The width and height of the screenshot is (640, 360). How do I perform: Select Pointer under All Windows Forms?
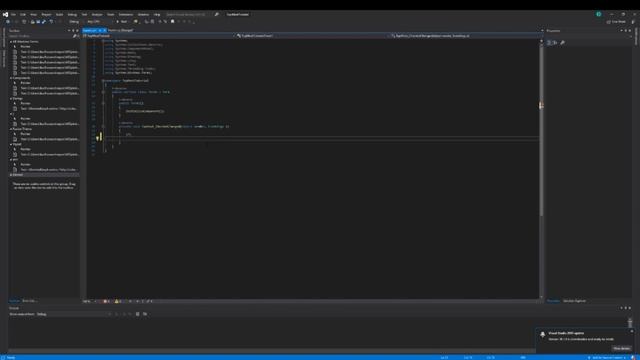tap(25, 47)
